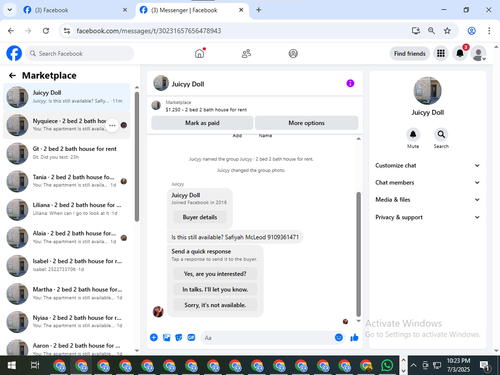Open Windows Start menu
500x375 pixels.
(x=11, y=365)
